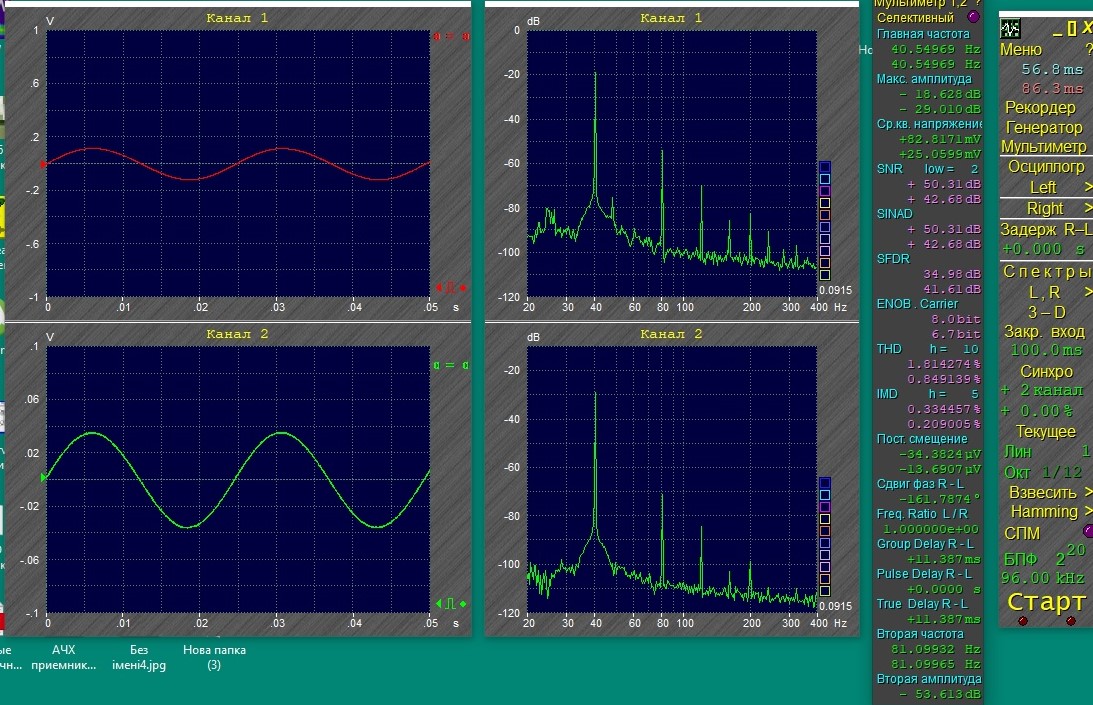Viewport: 1093px width, 705px height.
Task: Expand the L, R spectra submenu arrow
Action: pos(1088,292)
